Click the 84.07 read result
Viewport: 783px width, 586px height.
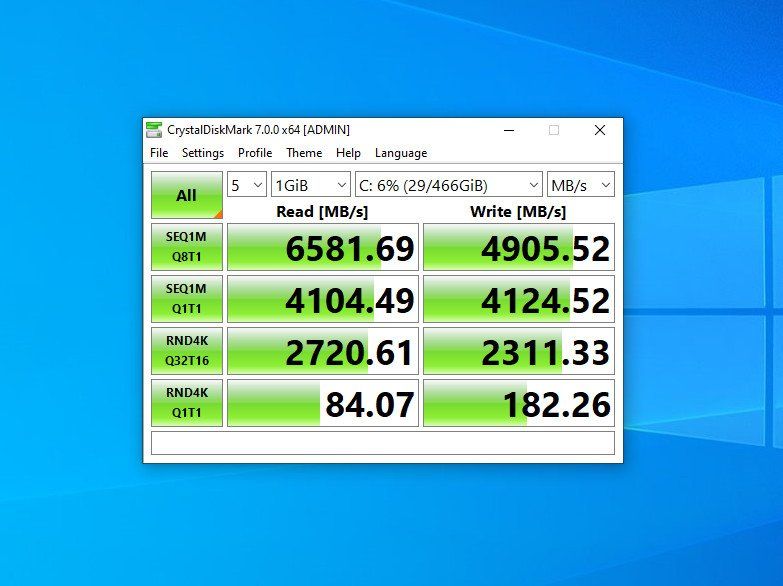pyautogui.click(x=323, y=403)
